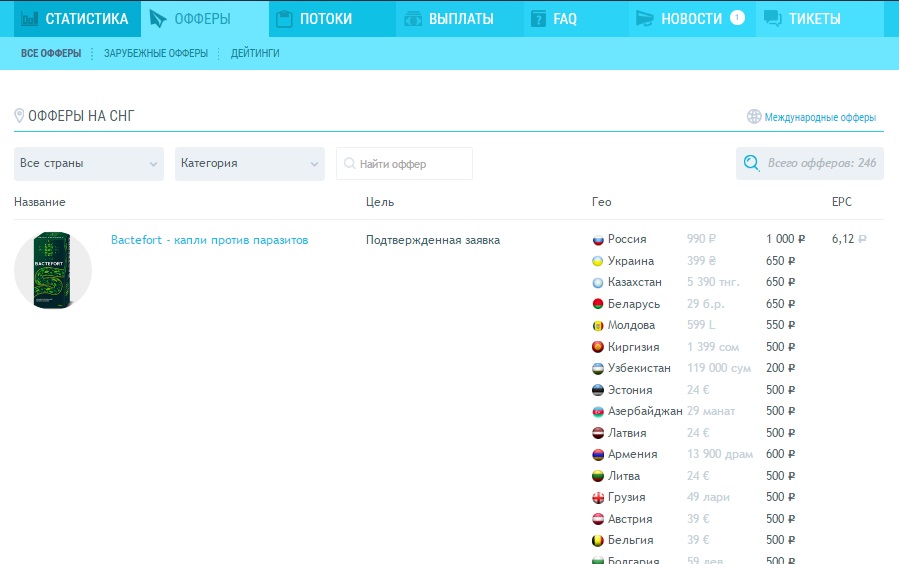899x564 pixels.
Task: Click the FAQ question mark icon
Action: pyautogui.click(x=538, y=19)
